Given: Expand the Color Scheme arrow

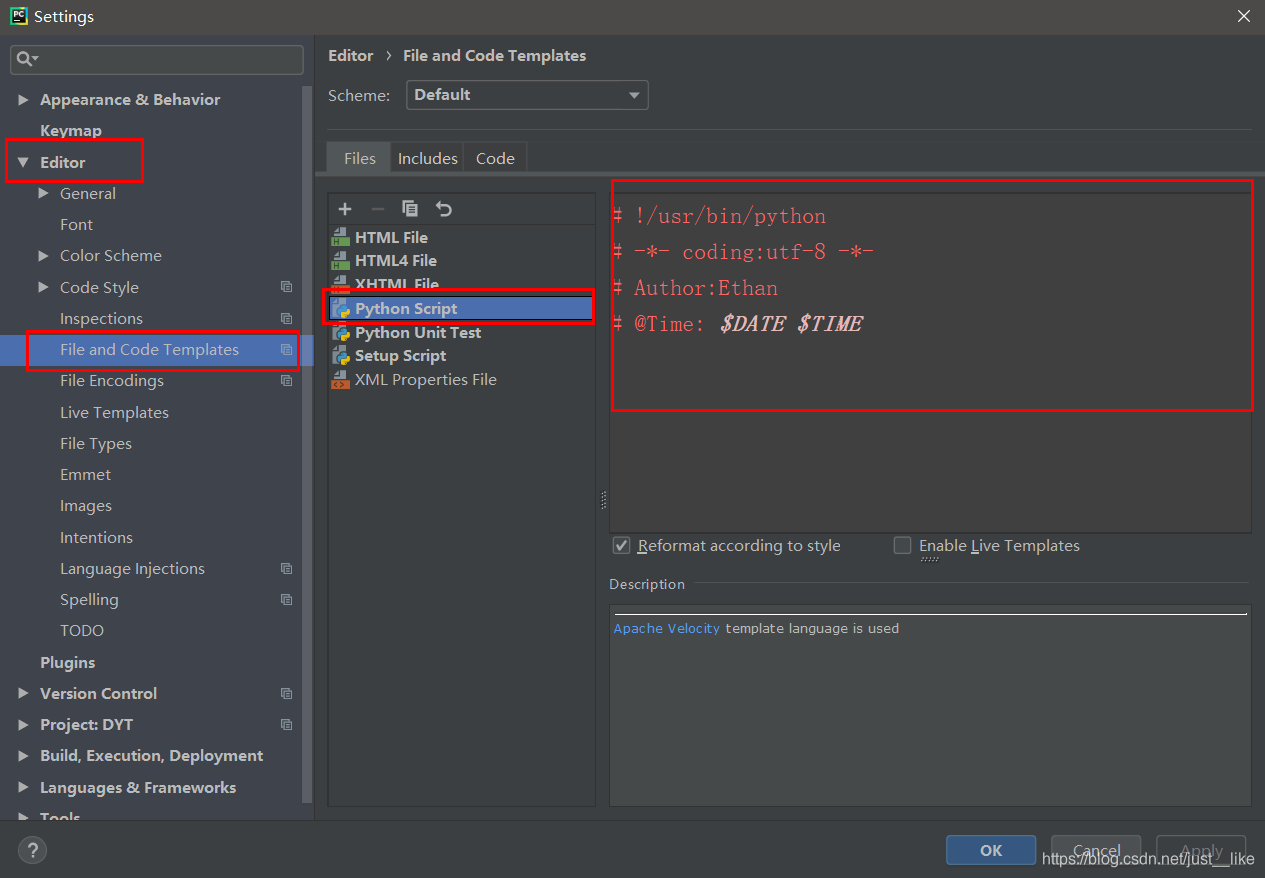Looking at the screenshot, I should (43, 256).
